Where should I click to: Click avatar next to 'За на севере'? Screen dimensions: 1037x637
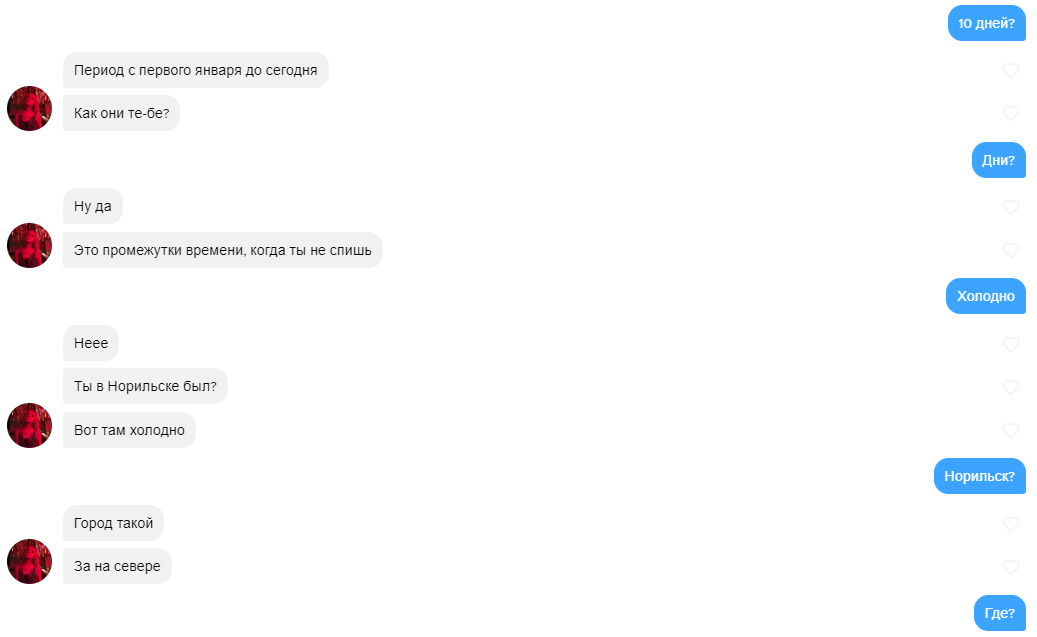29,562
